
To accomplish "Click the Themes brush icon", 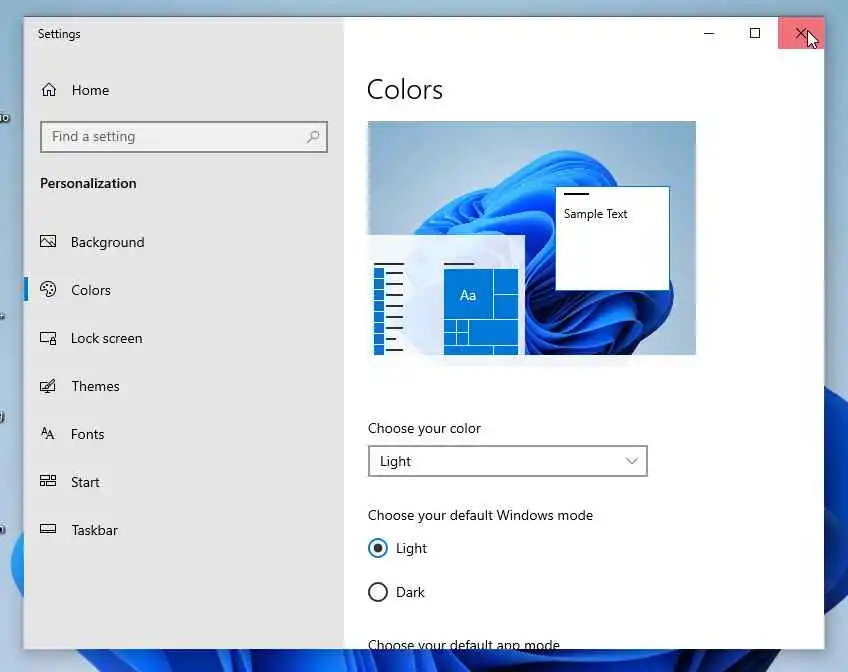I will [x=48, y=386].
